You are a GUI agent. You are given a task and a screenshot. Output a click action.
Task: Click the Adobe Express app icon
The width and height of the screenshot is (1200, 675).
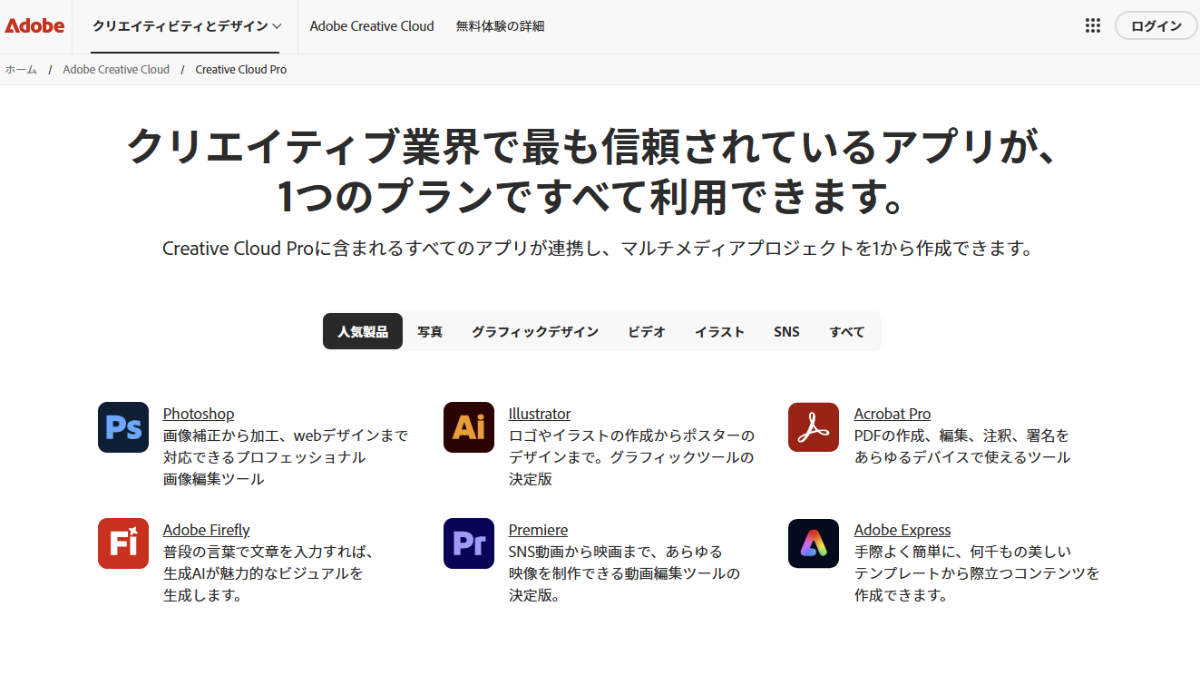812,543
